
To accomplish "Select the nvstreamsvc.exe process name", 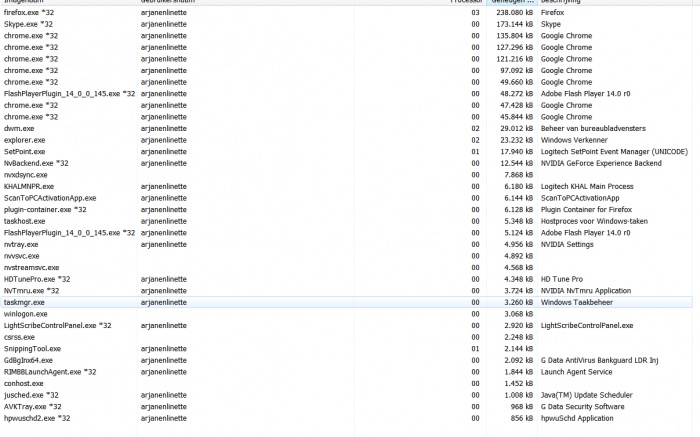I will coord(31,268).
